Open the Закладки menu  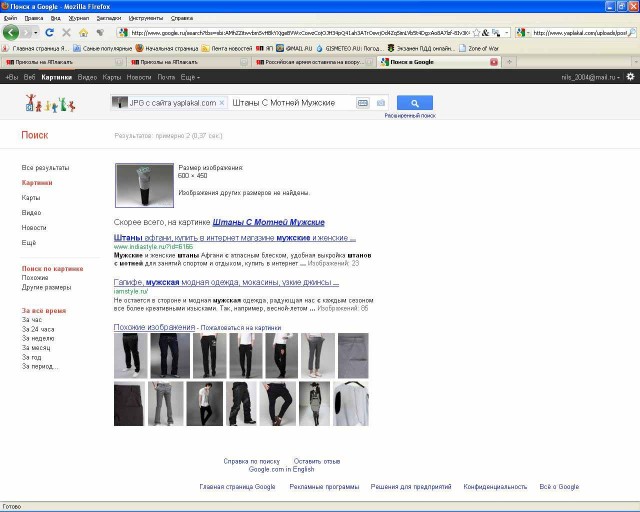[x=109, y=18]
